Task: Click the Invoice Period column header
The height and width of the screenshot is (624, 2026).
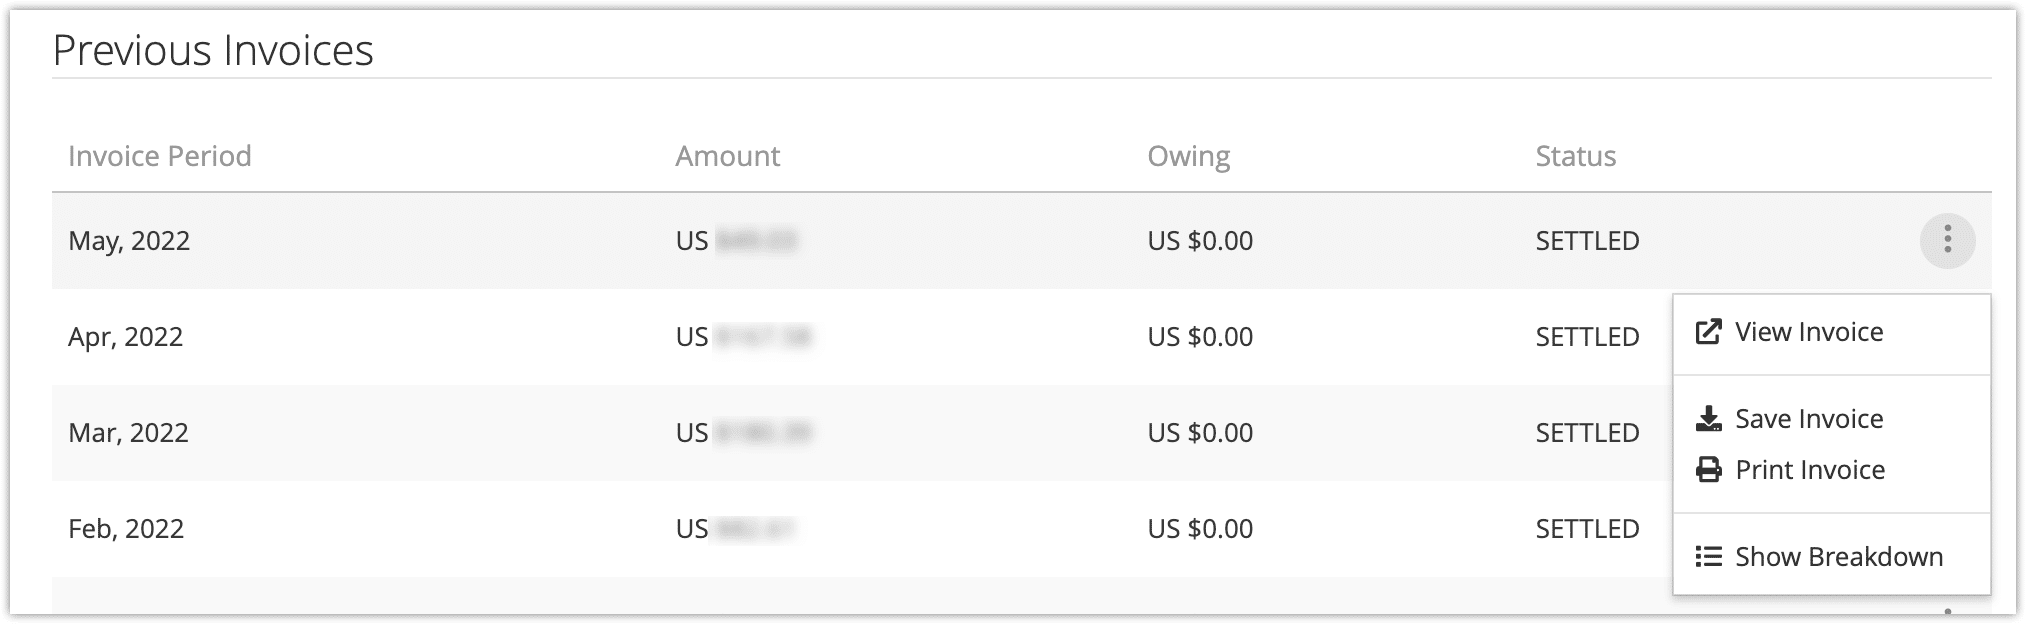Action: click(x=160, y=156)
